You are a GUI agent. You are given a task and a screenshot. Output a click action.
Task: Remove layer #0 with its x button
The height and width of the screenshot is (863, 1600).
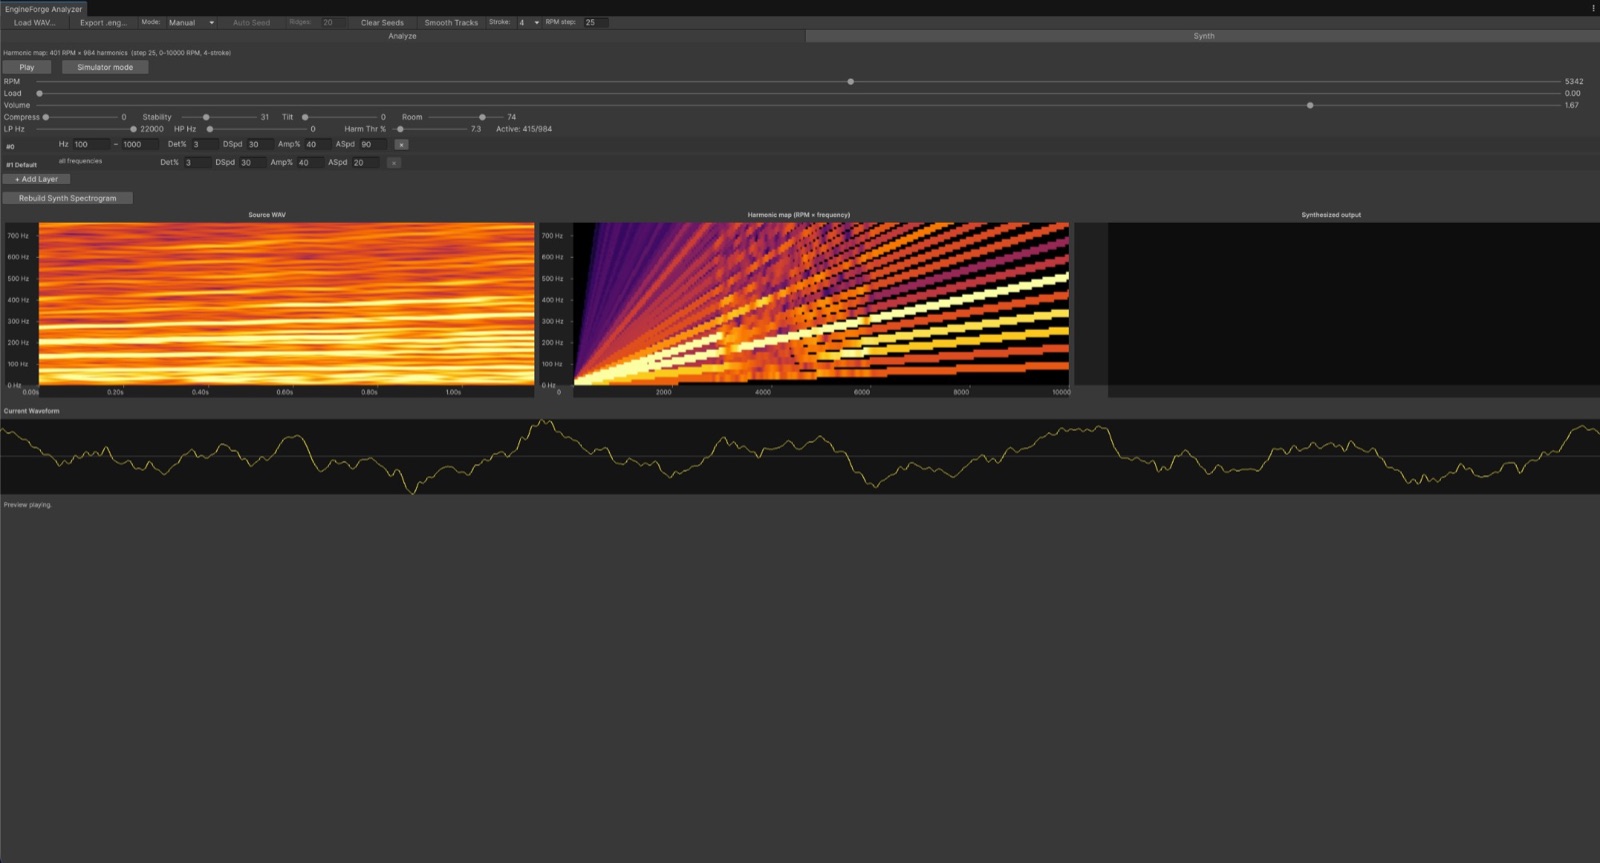pos(401,145)
